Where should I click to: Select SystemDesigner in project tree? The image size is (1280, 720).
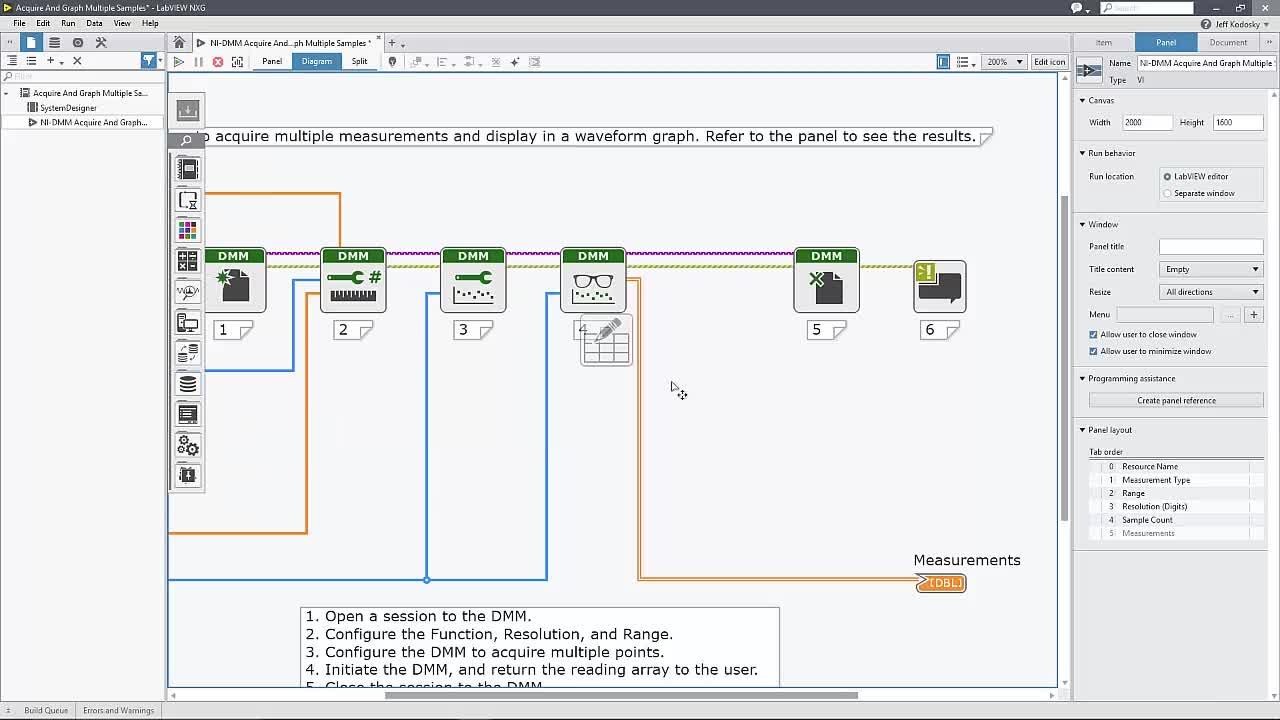point(68,108)
